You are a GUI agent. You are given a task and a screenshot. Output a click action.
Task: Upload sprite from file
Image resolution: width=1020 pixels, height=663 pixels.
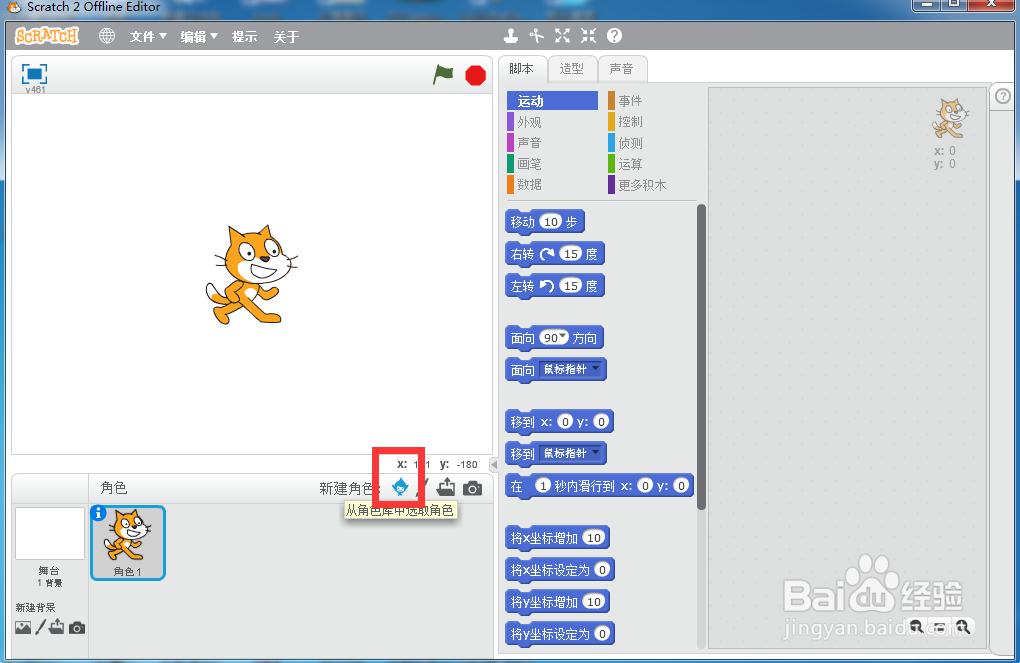[446, 487]
